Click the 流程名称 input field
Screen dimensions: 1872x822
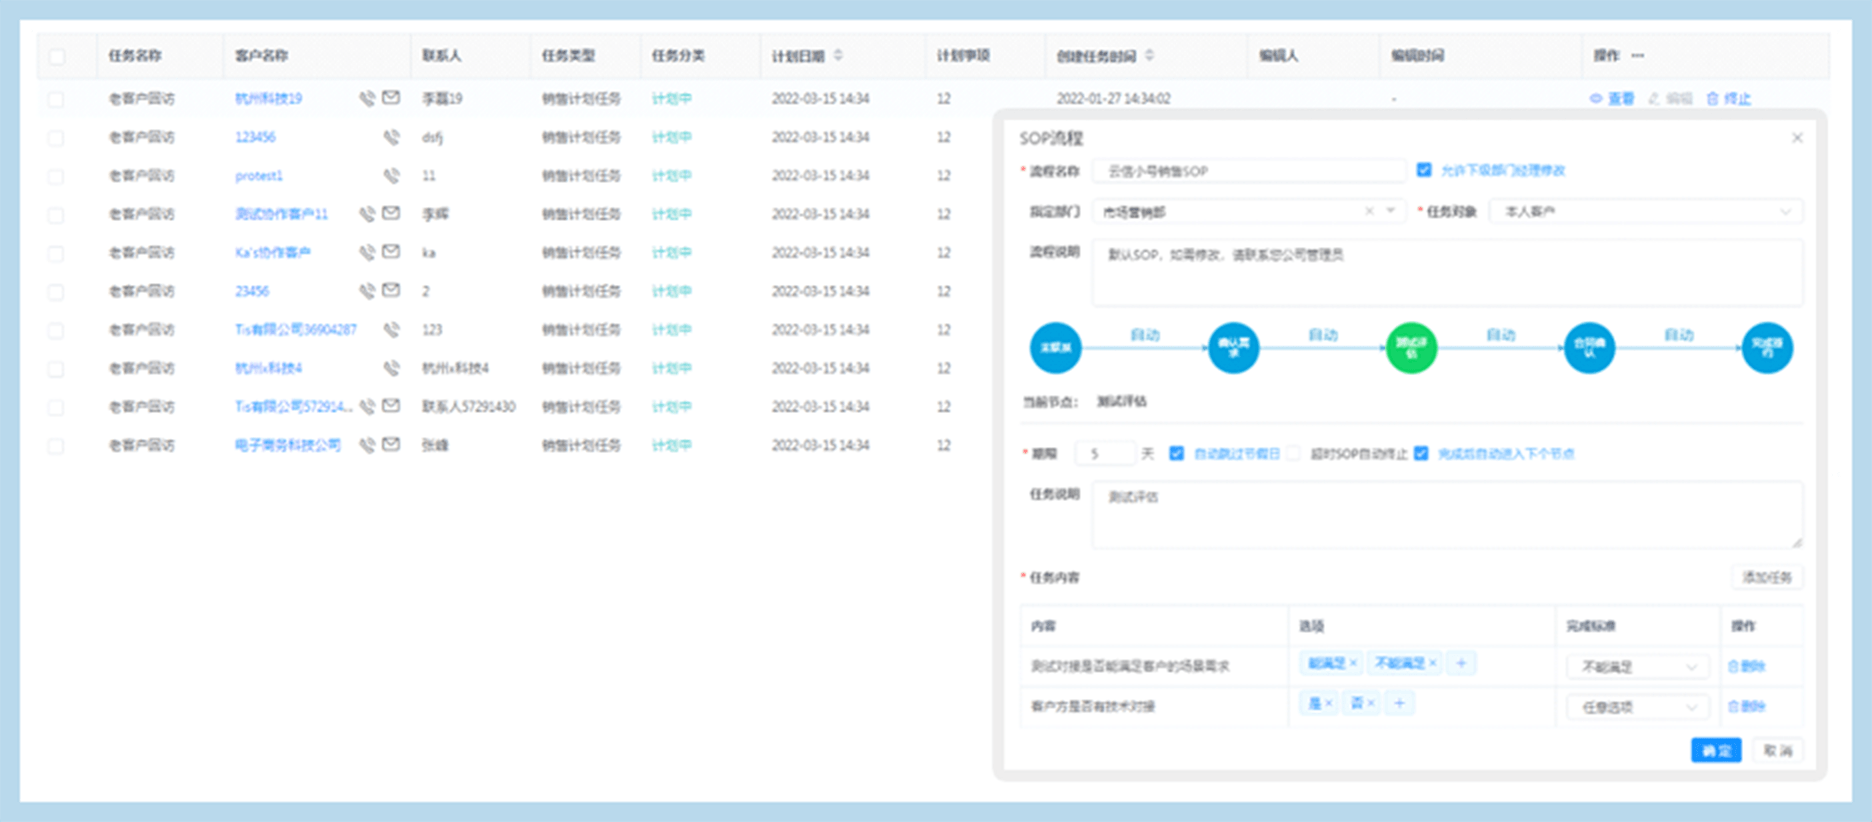[1248, 171]
